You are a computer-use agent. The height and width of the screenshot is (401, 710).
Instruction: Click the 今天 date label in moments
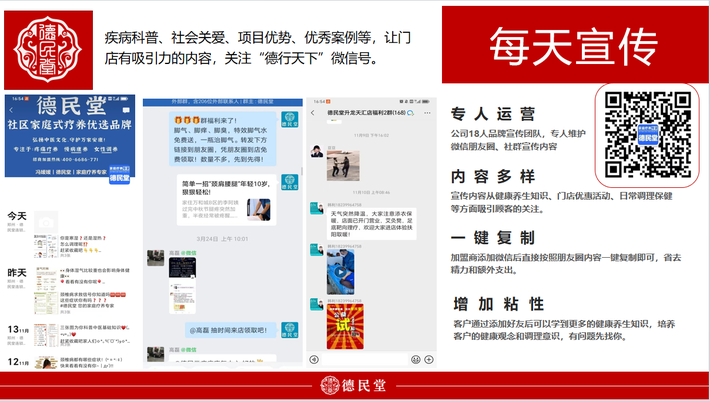click(x=17, y=216)
